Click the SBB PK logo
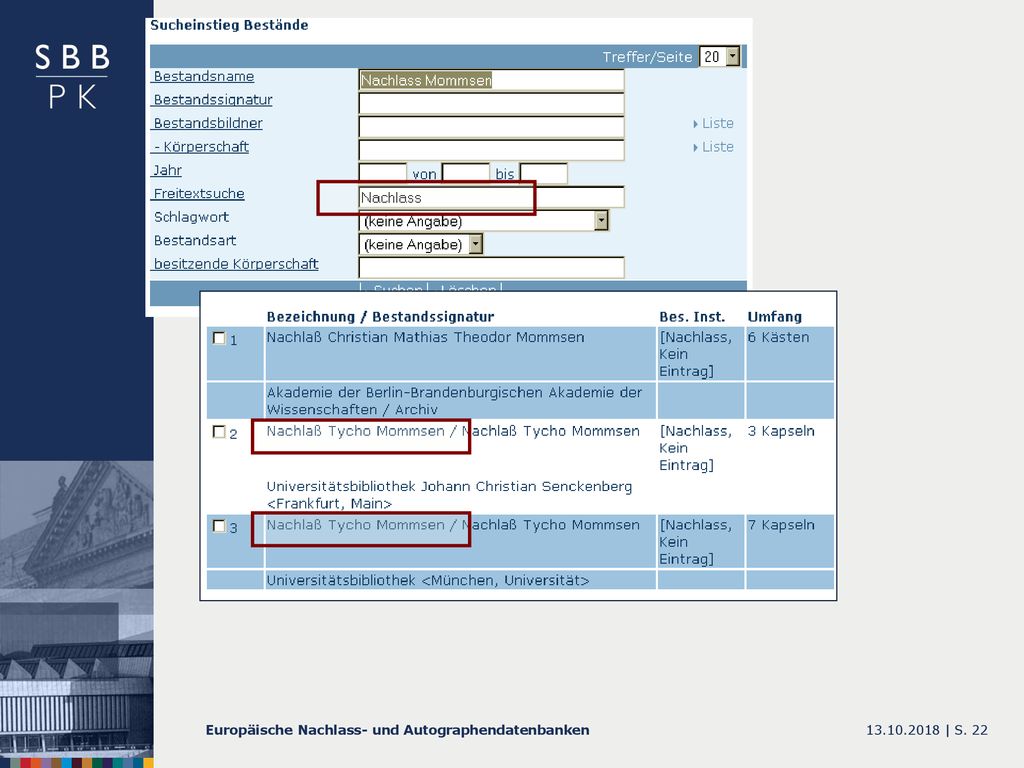The image size is (1024, 768). [x=72, y=76]
